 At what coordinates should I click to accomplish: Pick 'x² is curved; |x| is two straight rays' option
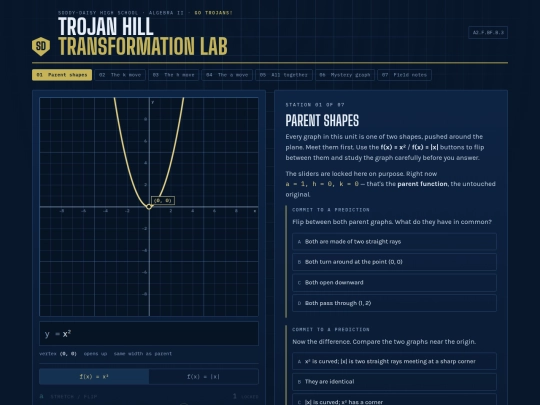click(394, 361)
